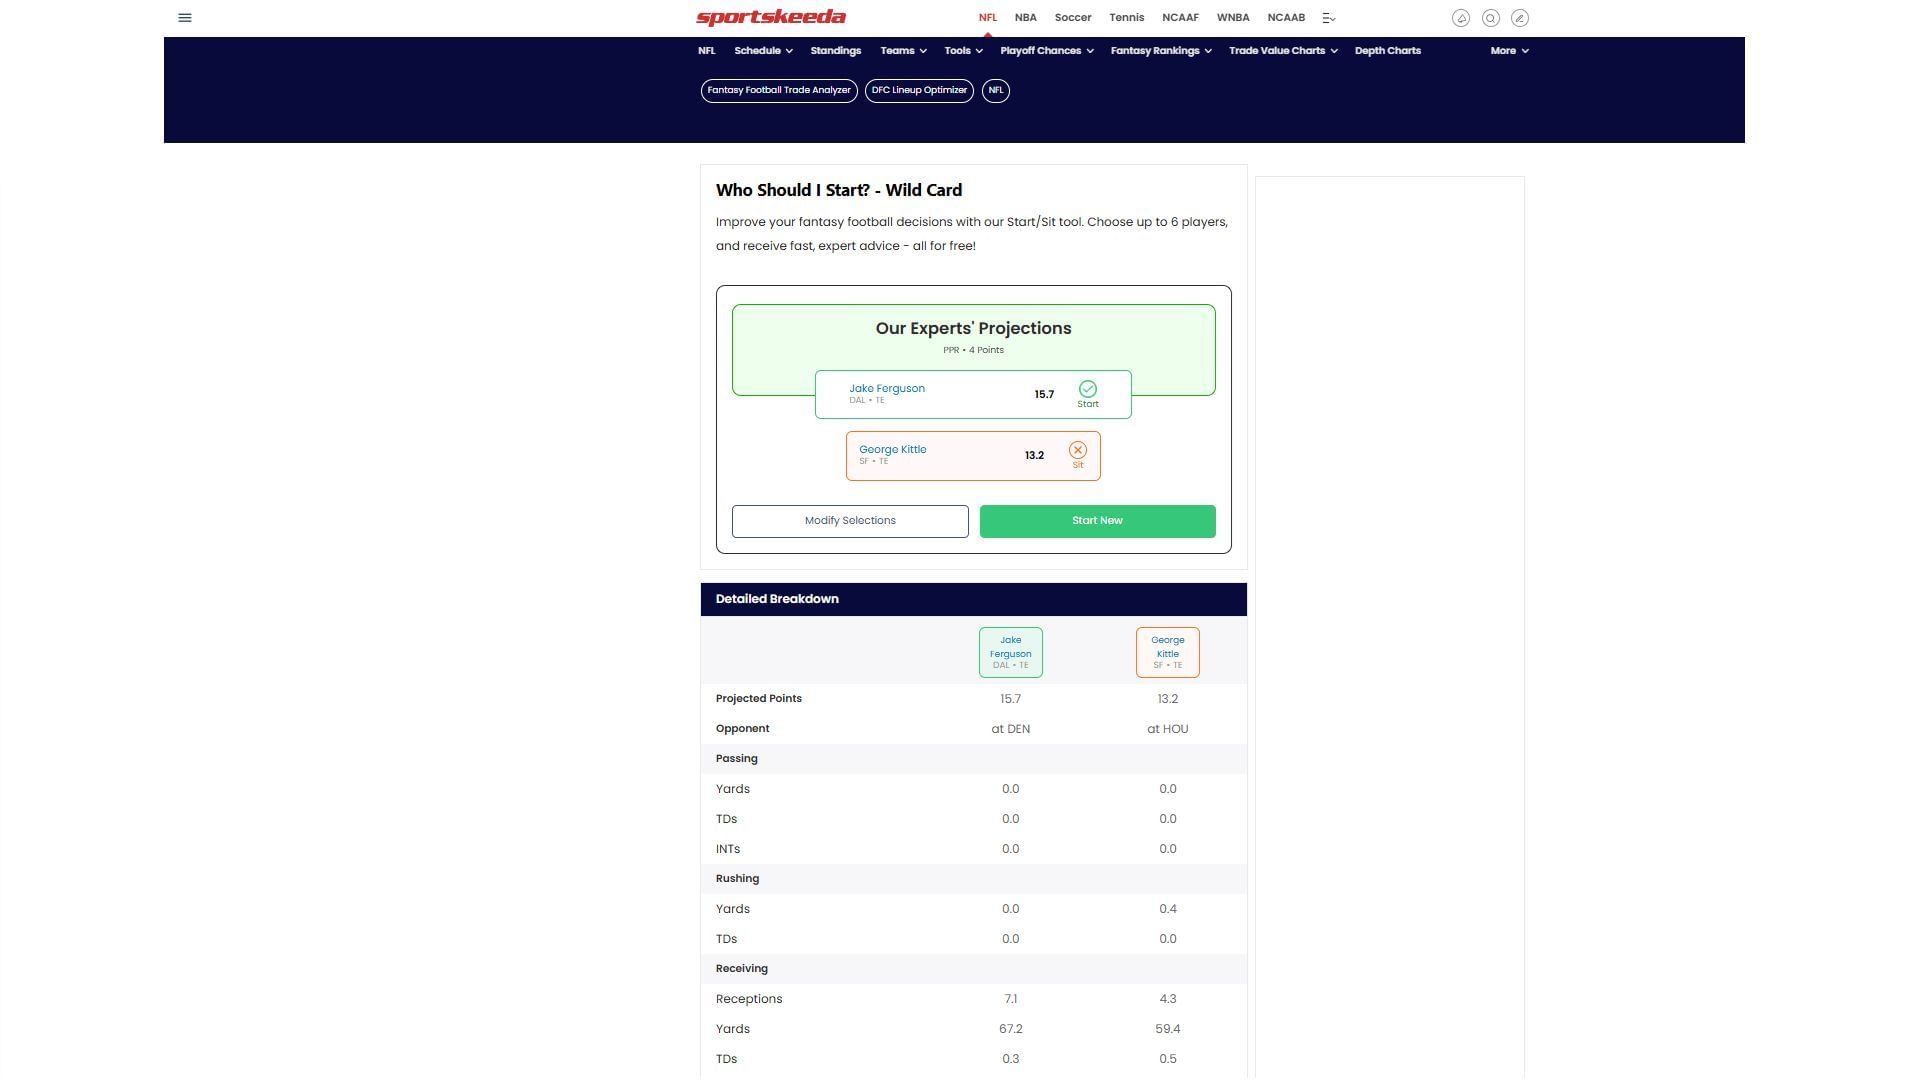The image size is (1920, 1080).
Task: Expand the Teams dropdown menu
Action: [903, 51]
